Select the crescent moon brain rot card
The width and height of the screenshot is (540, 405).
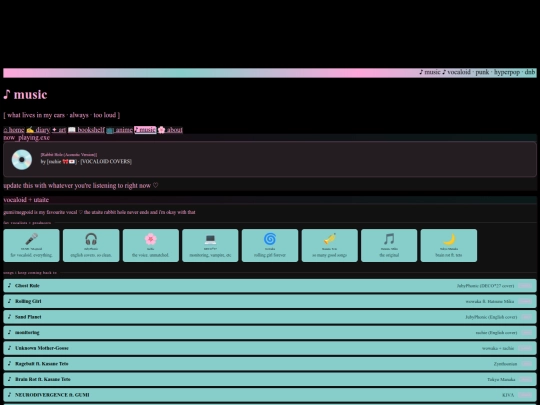click(x=449, y=246)
